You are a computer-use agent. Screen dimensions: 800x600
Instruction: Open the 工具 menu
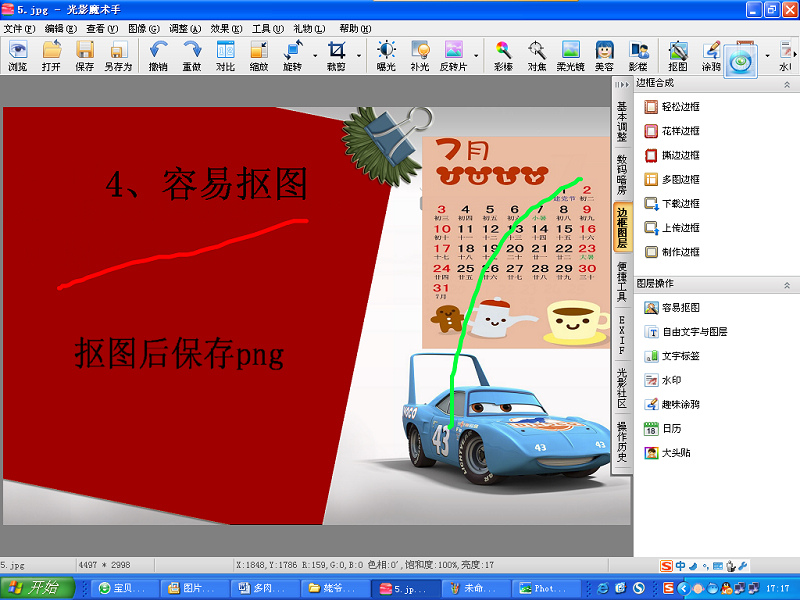click(x=268, y=29)
